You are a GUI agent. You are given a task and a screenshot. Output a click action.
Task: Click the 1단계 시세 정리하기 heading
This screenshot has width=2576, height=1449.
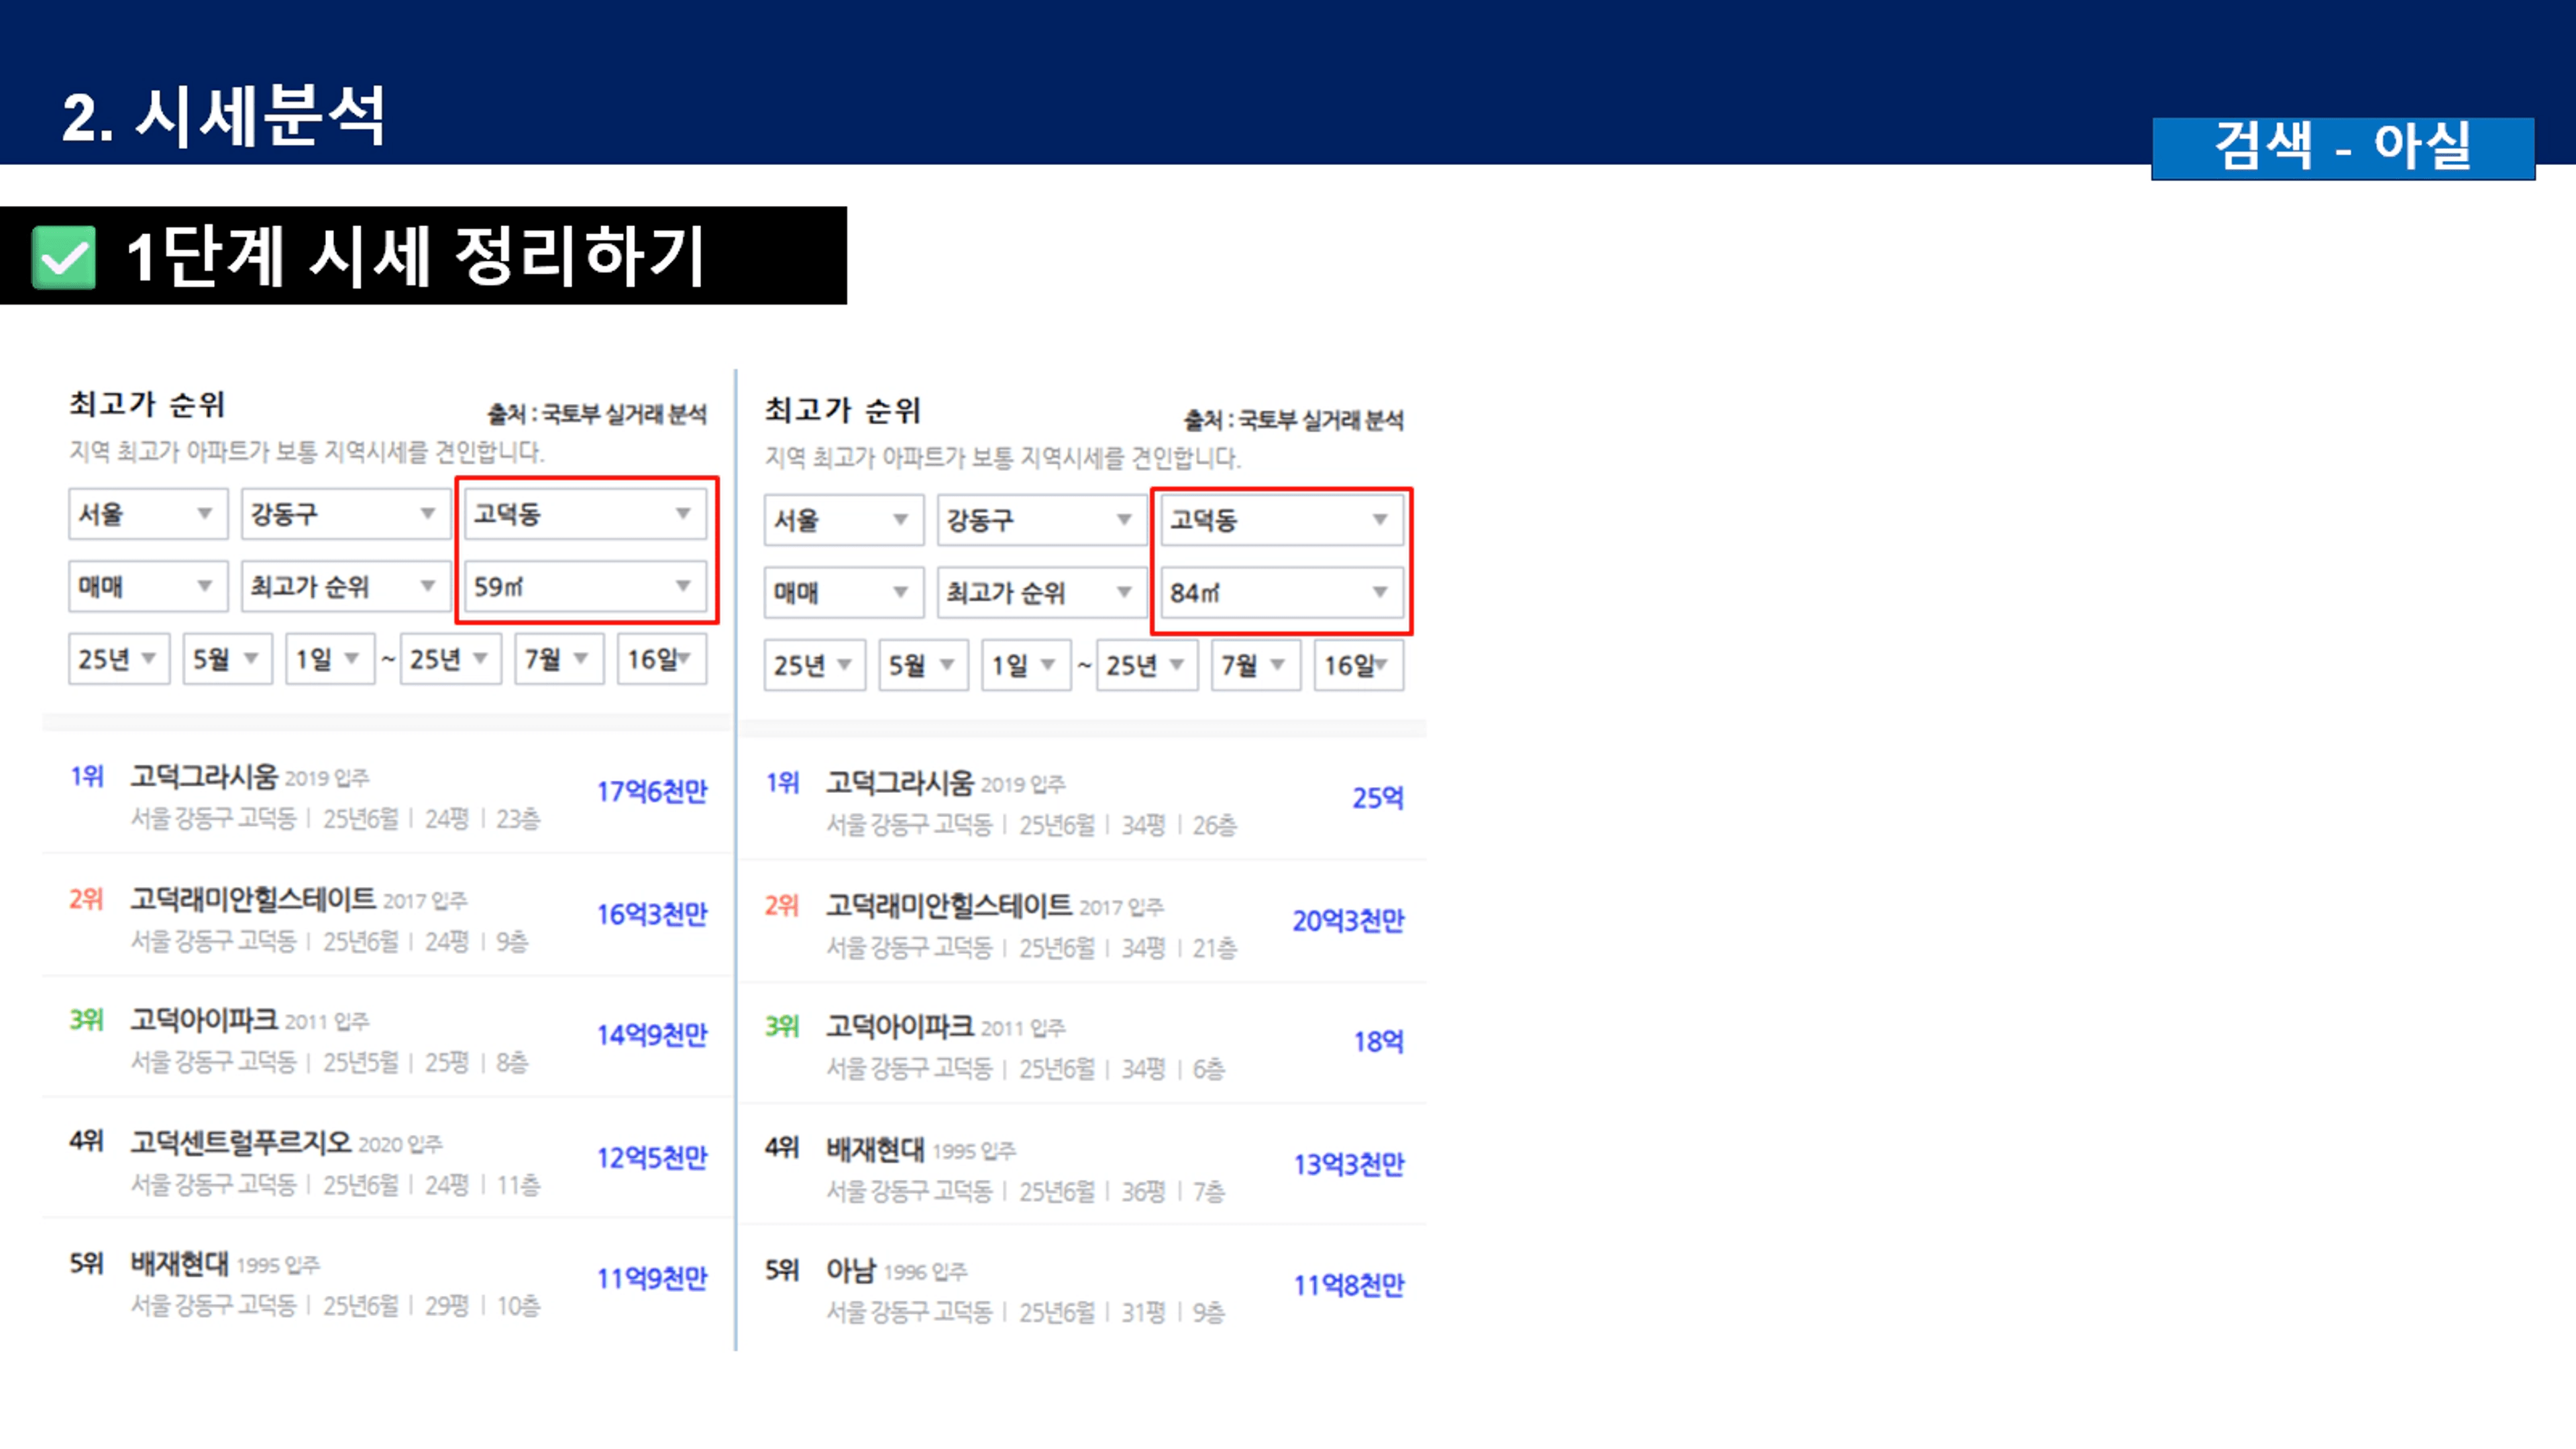click(416, 256)
